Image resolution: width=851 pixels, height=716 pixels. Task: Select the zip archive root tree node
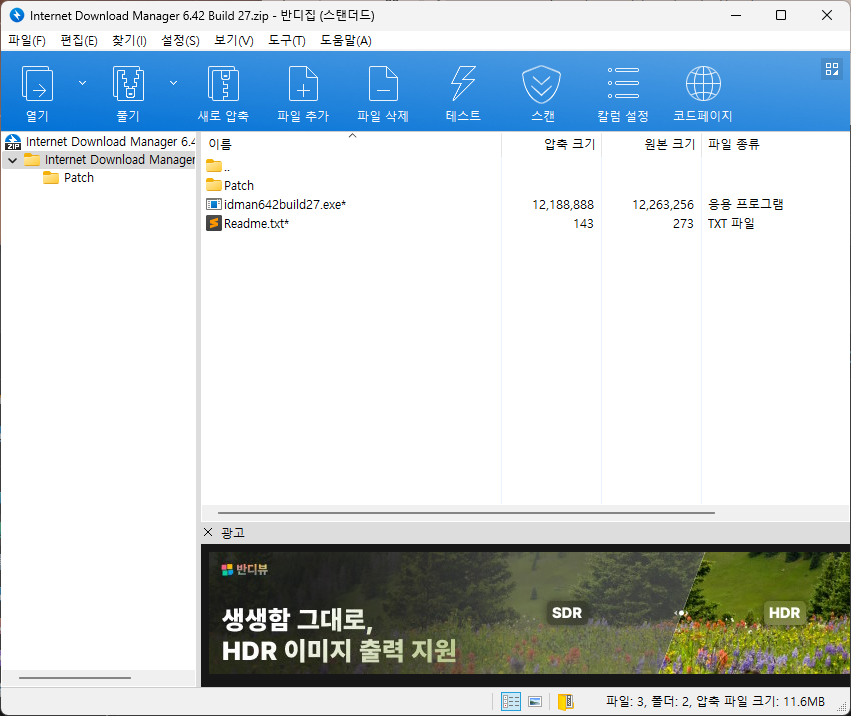[x=100, y=142]
